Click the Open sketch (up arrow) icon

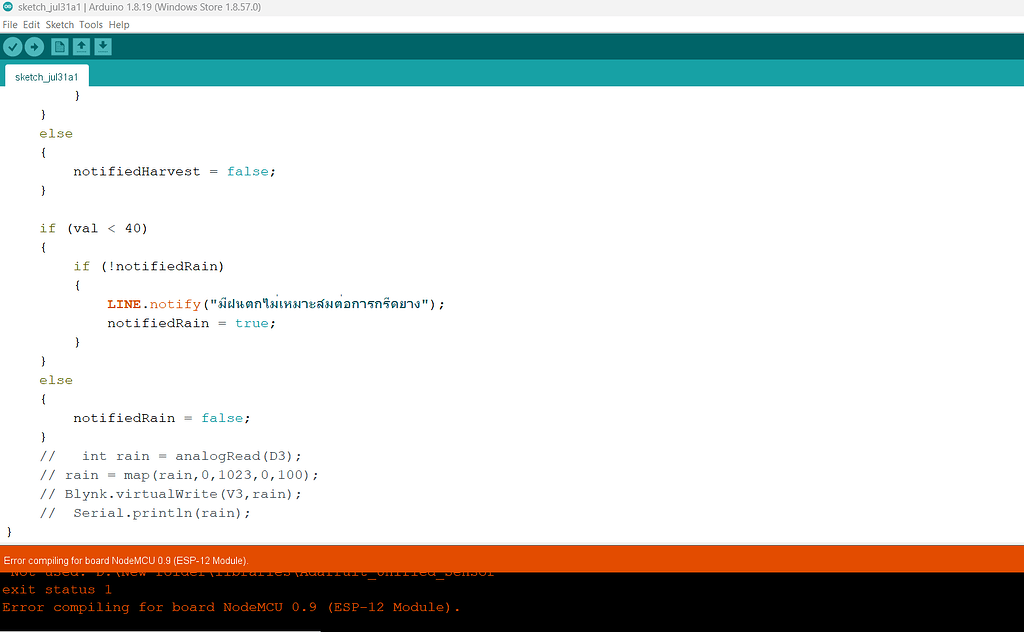click(x=82, y=46)
